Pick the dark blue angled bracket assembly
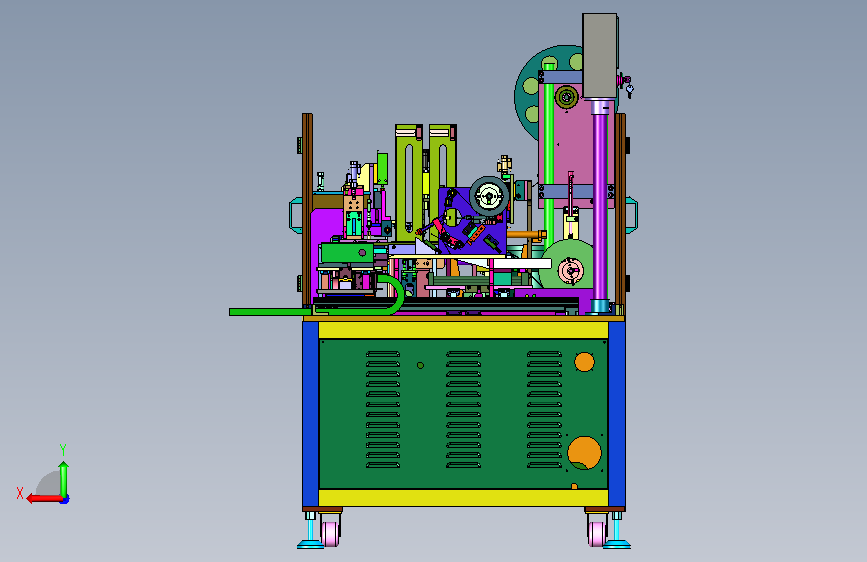 click(x=472, y=221)
